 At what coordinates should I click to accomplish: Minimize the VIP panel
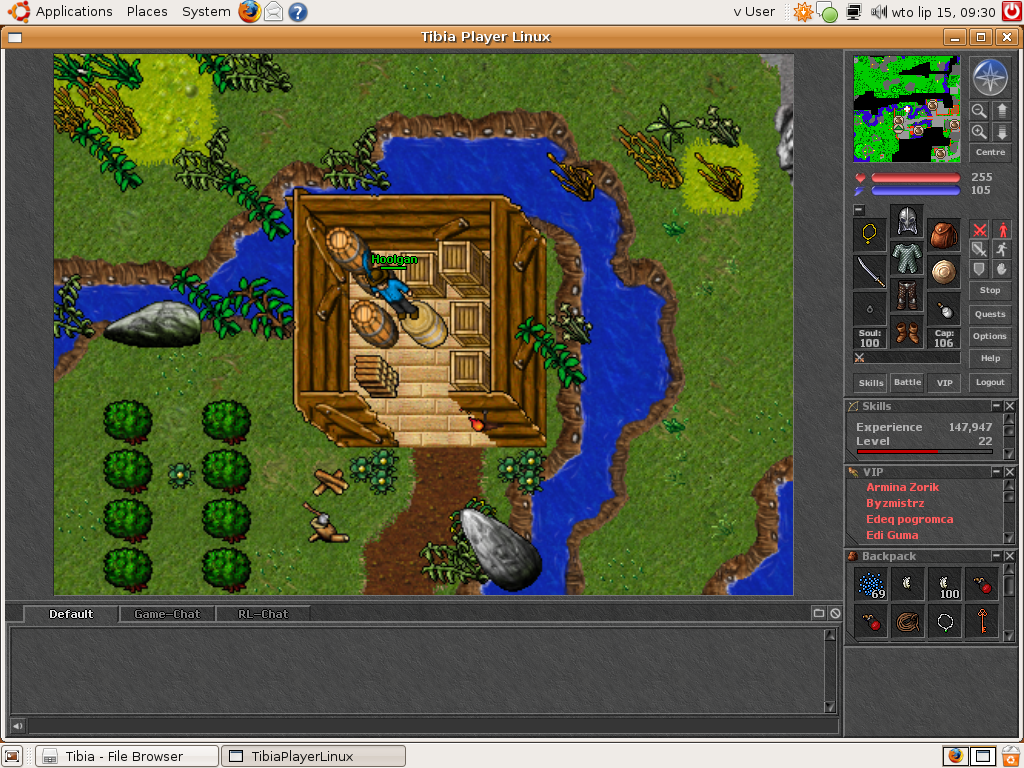point(997,472)
